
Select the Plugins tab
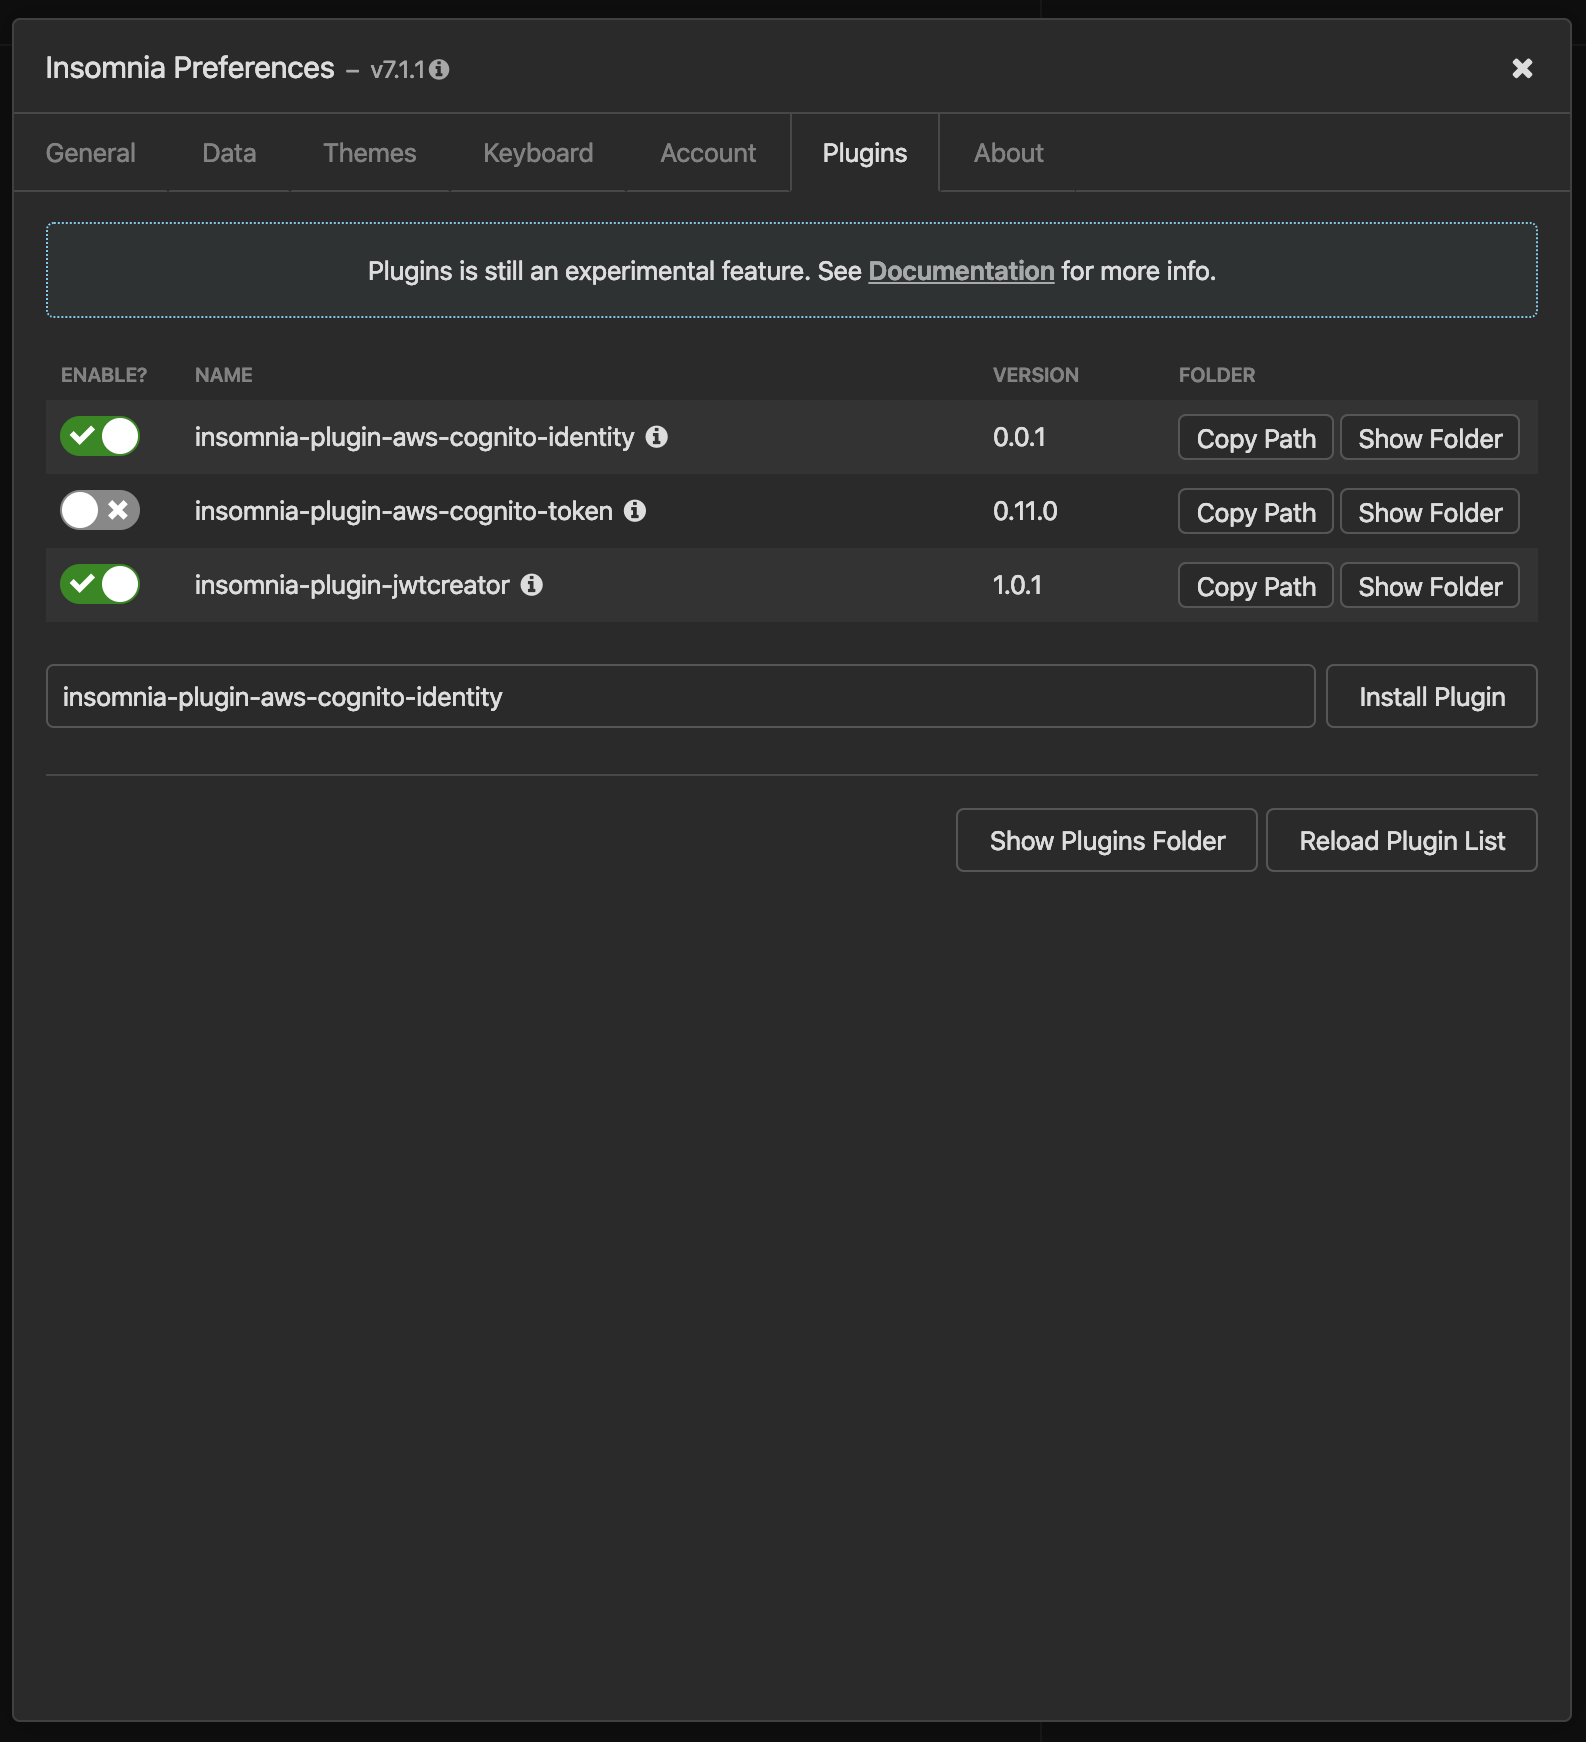[865, 153]
